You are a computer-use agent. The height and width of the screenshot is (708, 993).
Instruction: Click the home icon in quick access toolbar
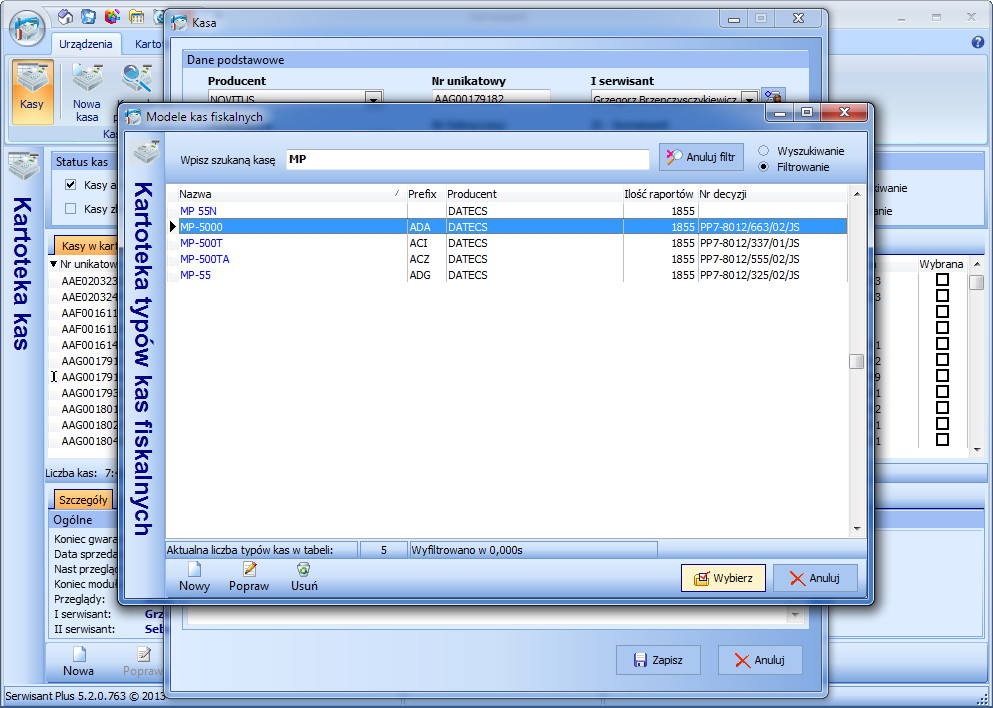[x=65, y=16]
